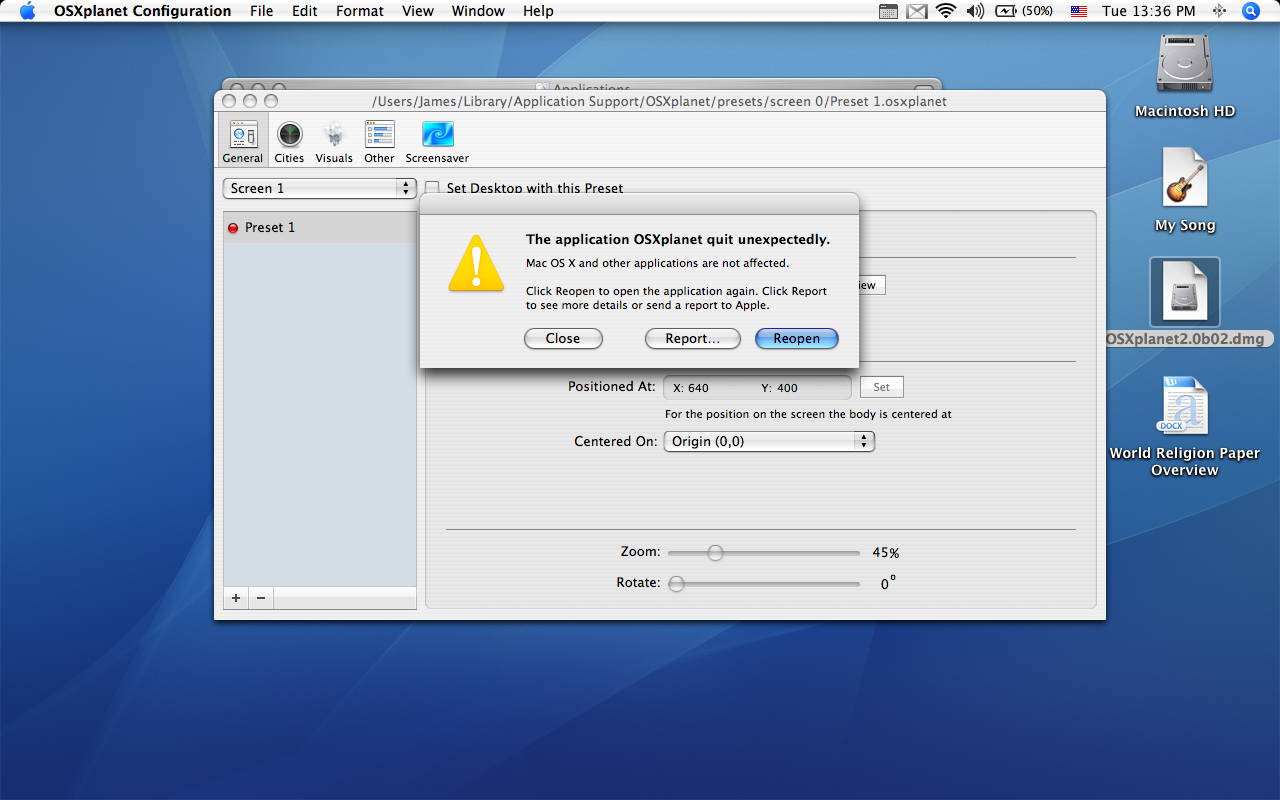Click the battery status icon
Viewport: 1280px width, 800px height.
tap(1005, 11)
